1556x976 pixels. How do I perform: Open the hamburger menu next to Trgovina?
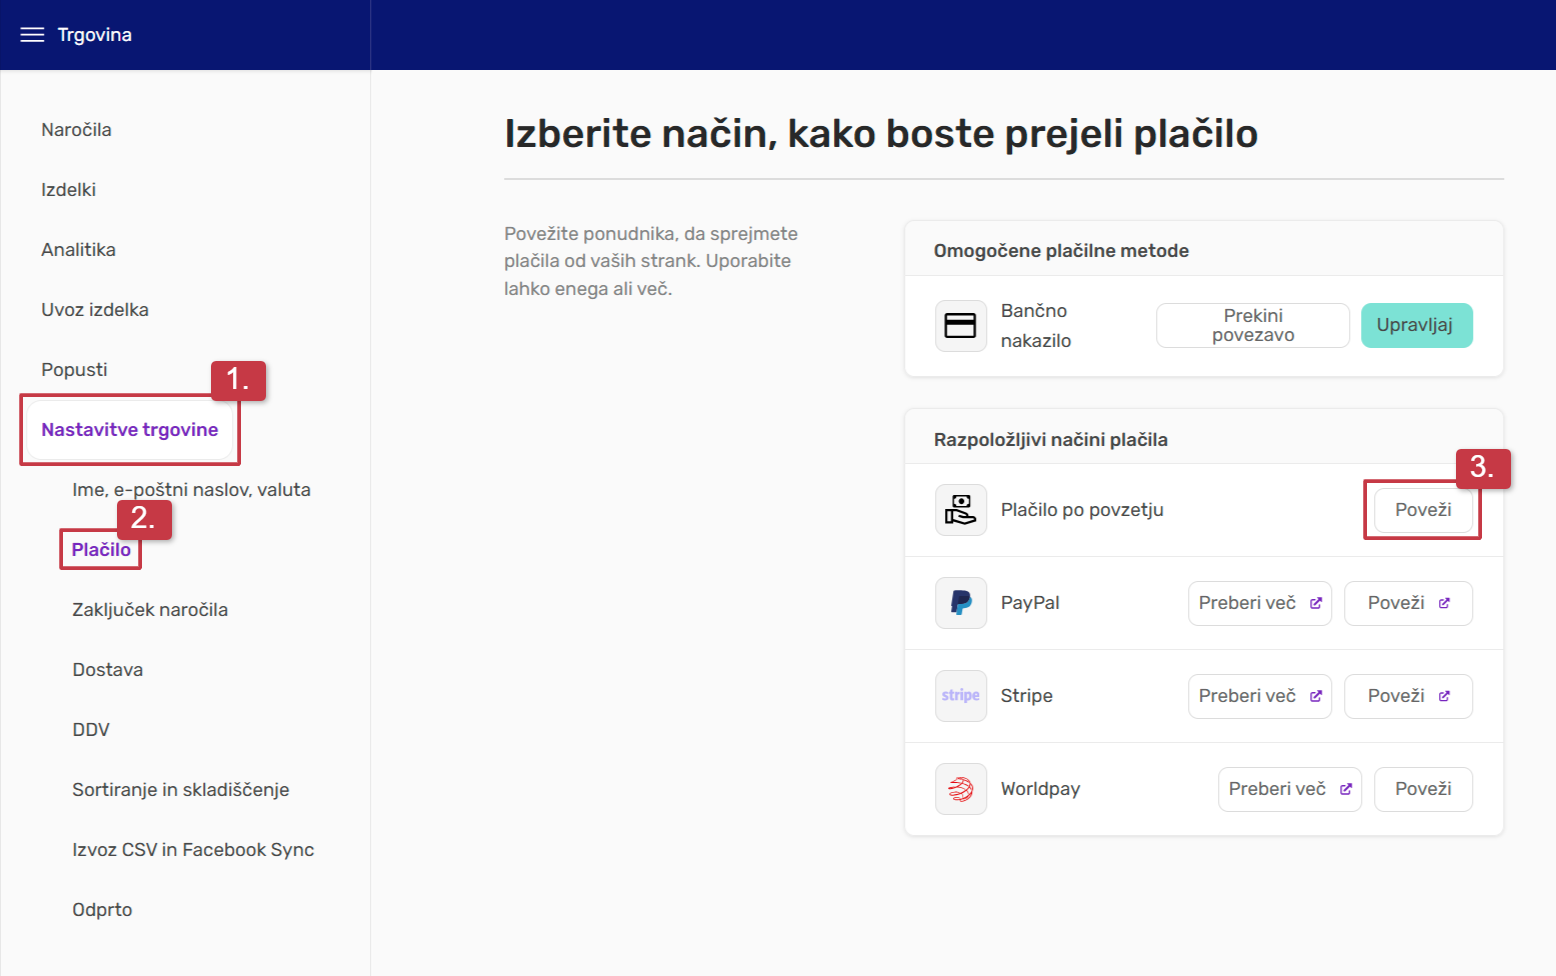[x=32, y=35]
